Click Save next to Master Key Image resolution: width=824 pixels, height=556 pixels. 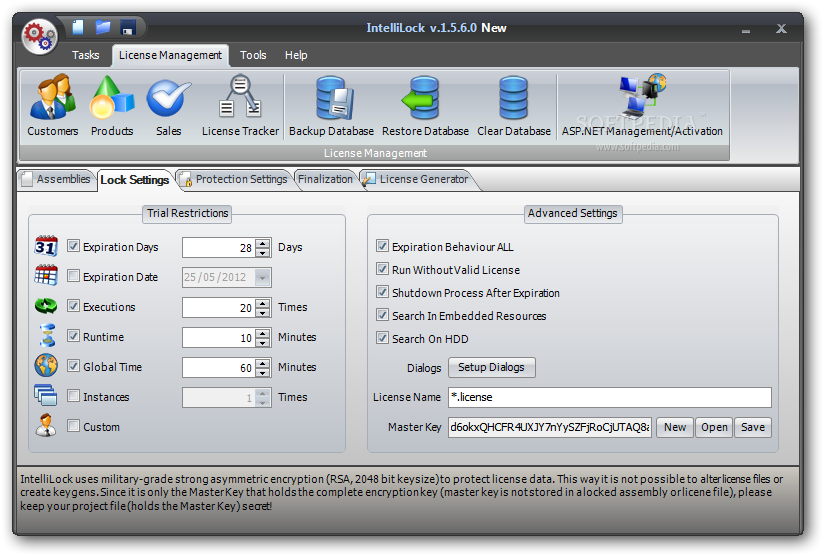[x=753, y=427]
